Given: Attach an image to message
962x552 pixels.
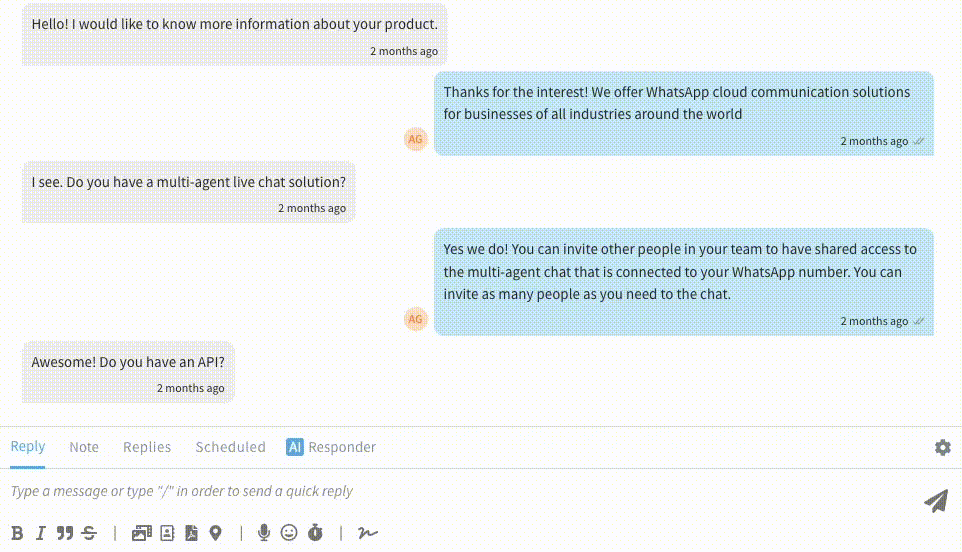Looking at the screenshot, I should (141, 533).
